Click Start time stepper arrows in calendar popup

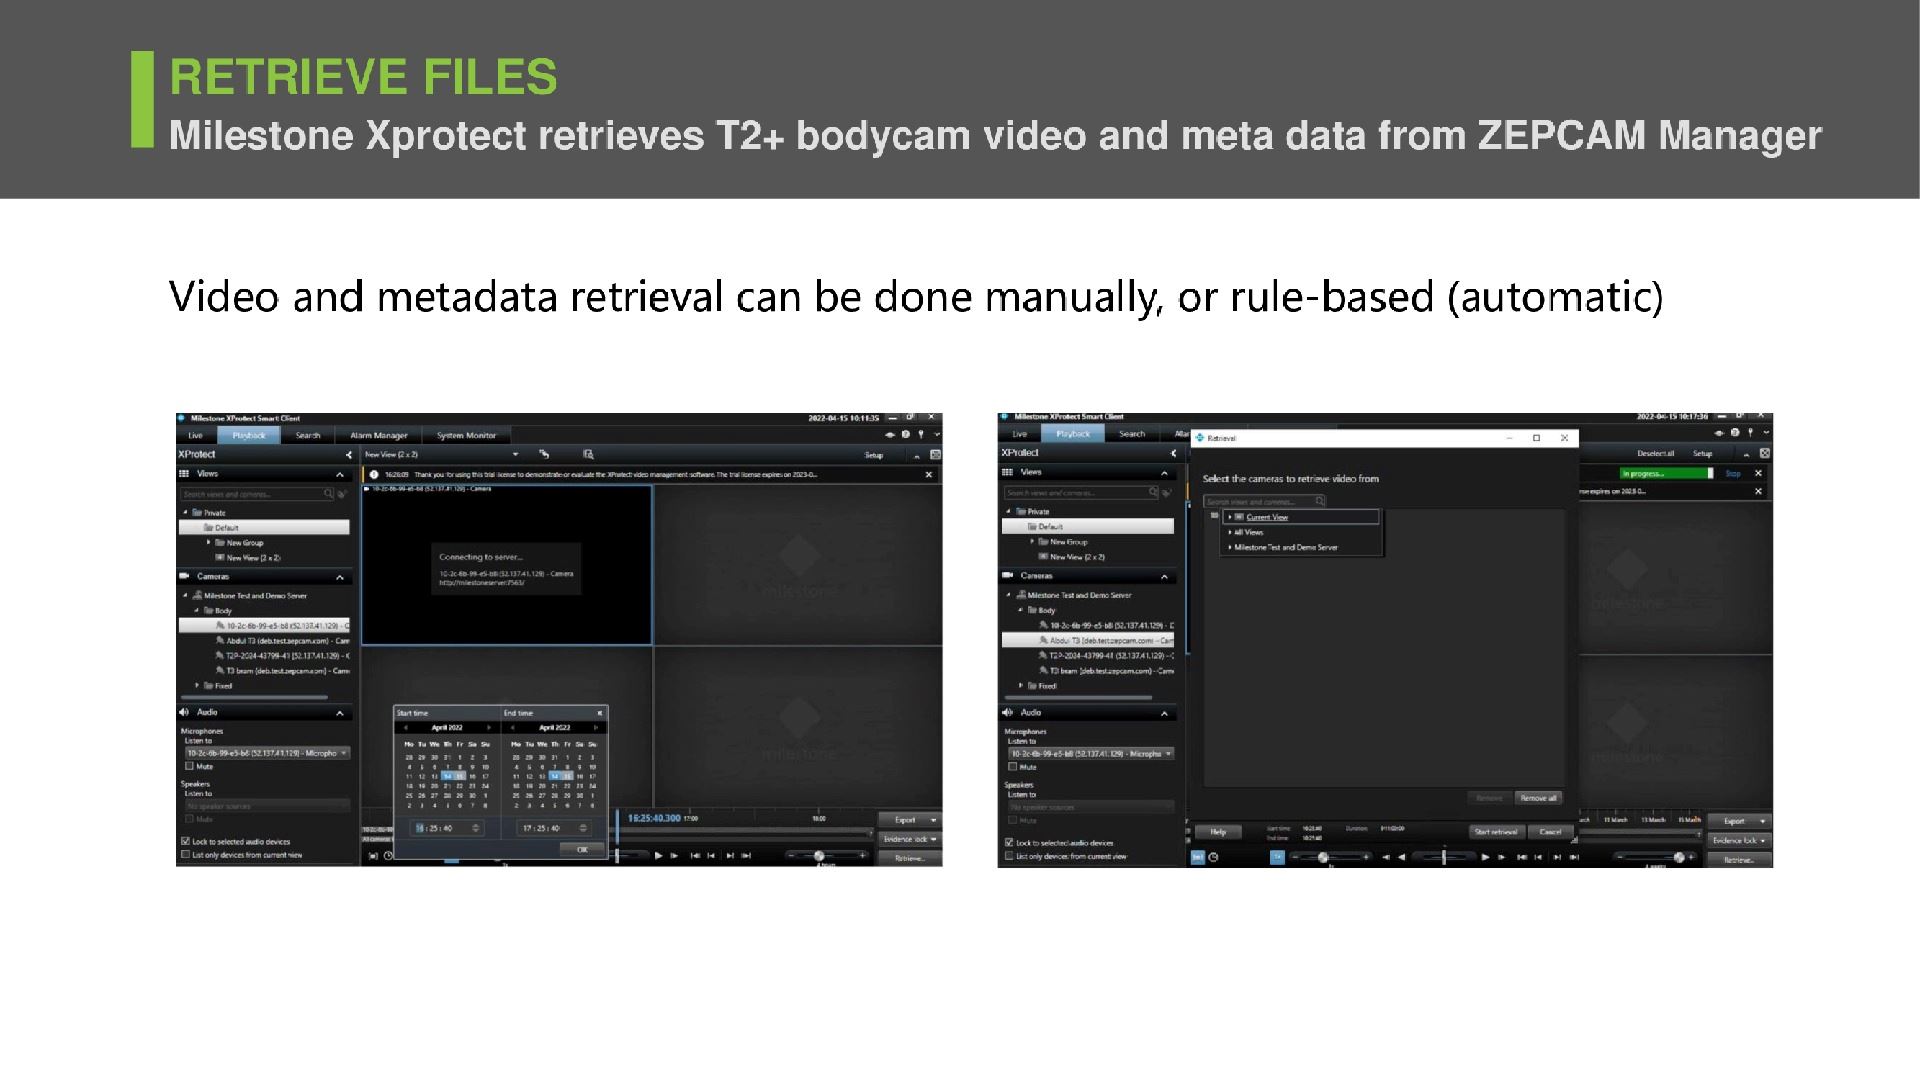point(476,828)
